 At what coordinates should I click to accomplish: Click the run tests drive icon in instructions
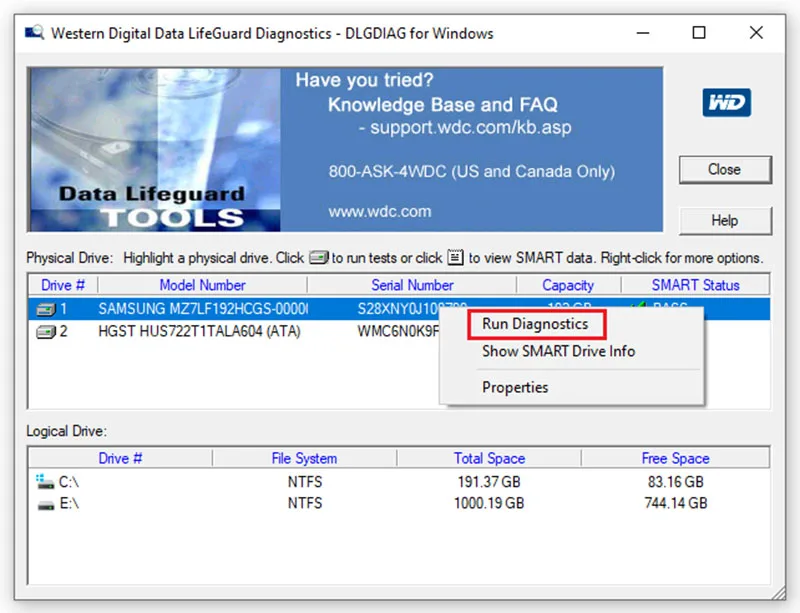point(319,257)
